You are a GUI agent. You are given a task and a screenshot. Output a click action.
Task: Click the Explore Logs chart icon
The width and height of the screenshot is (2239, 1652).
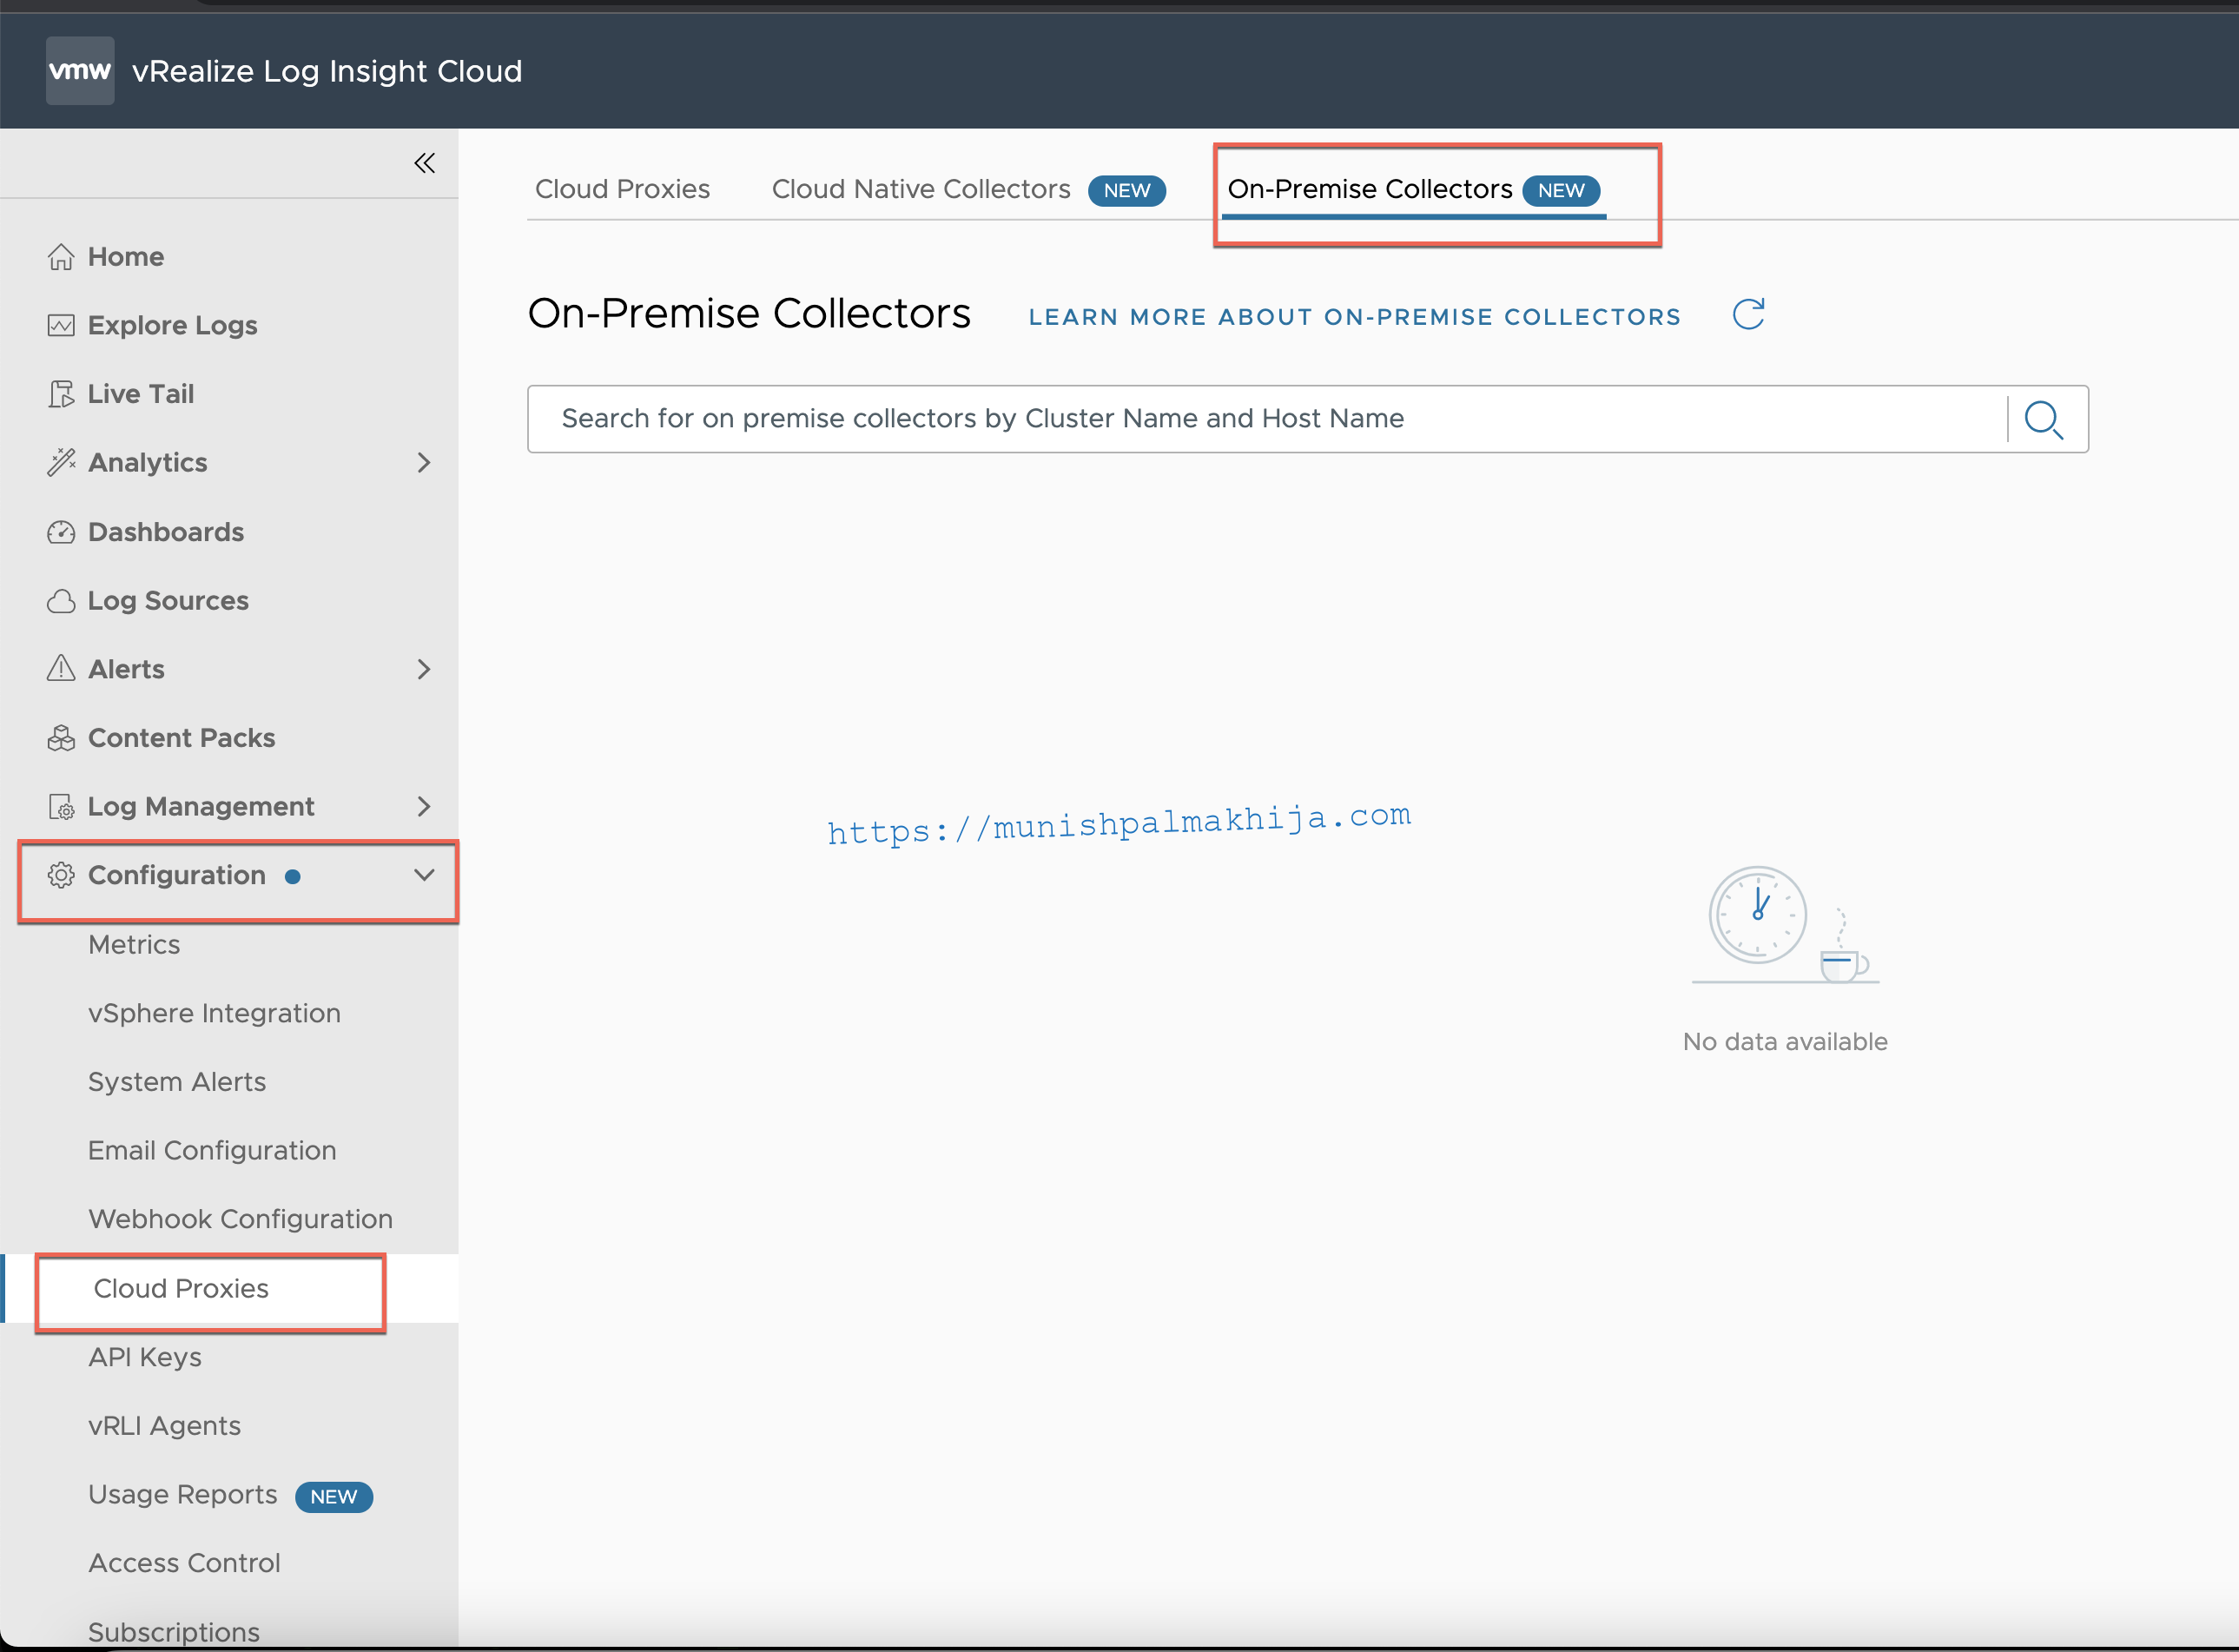61,325
